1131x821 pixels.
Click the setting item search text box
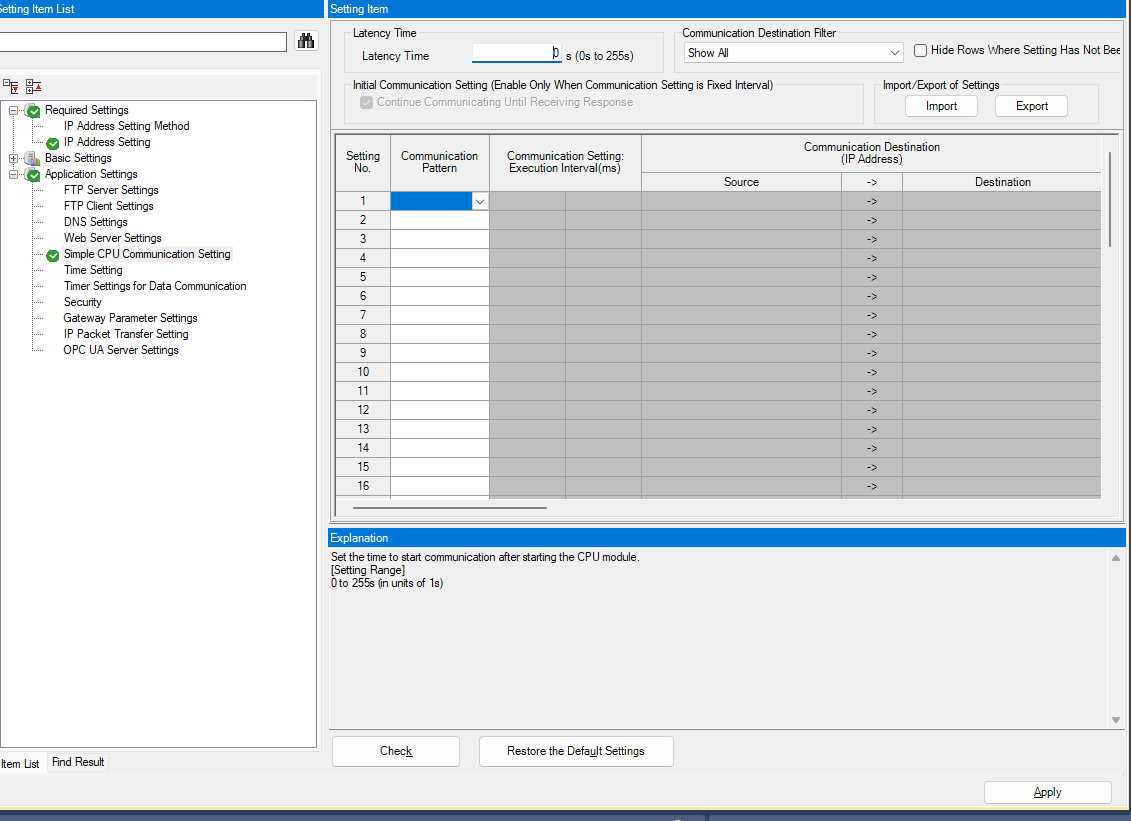pos(144,42)
